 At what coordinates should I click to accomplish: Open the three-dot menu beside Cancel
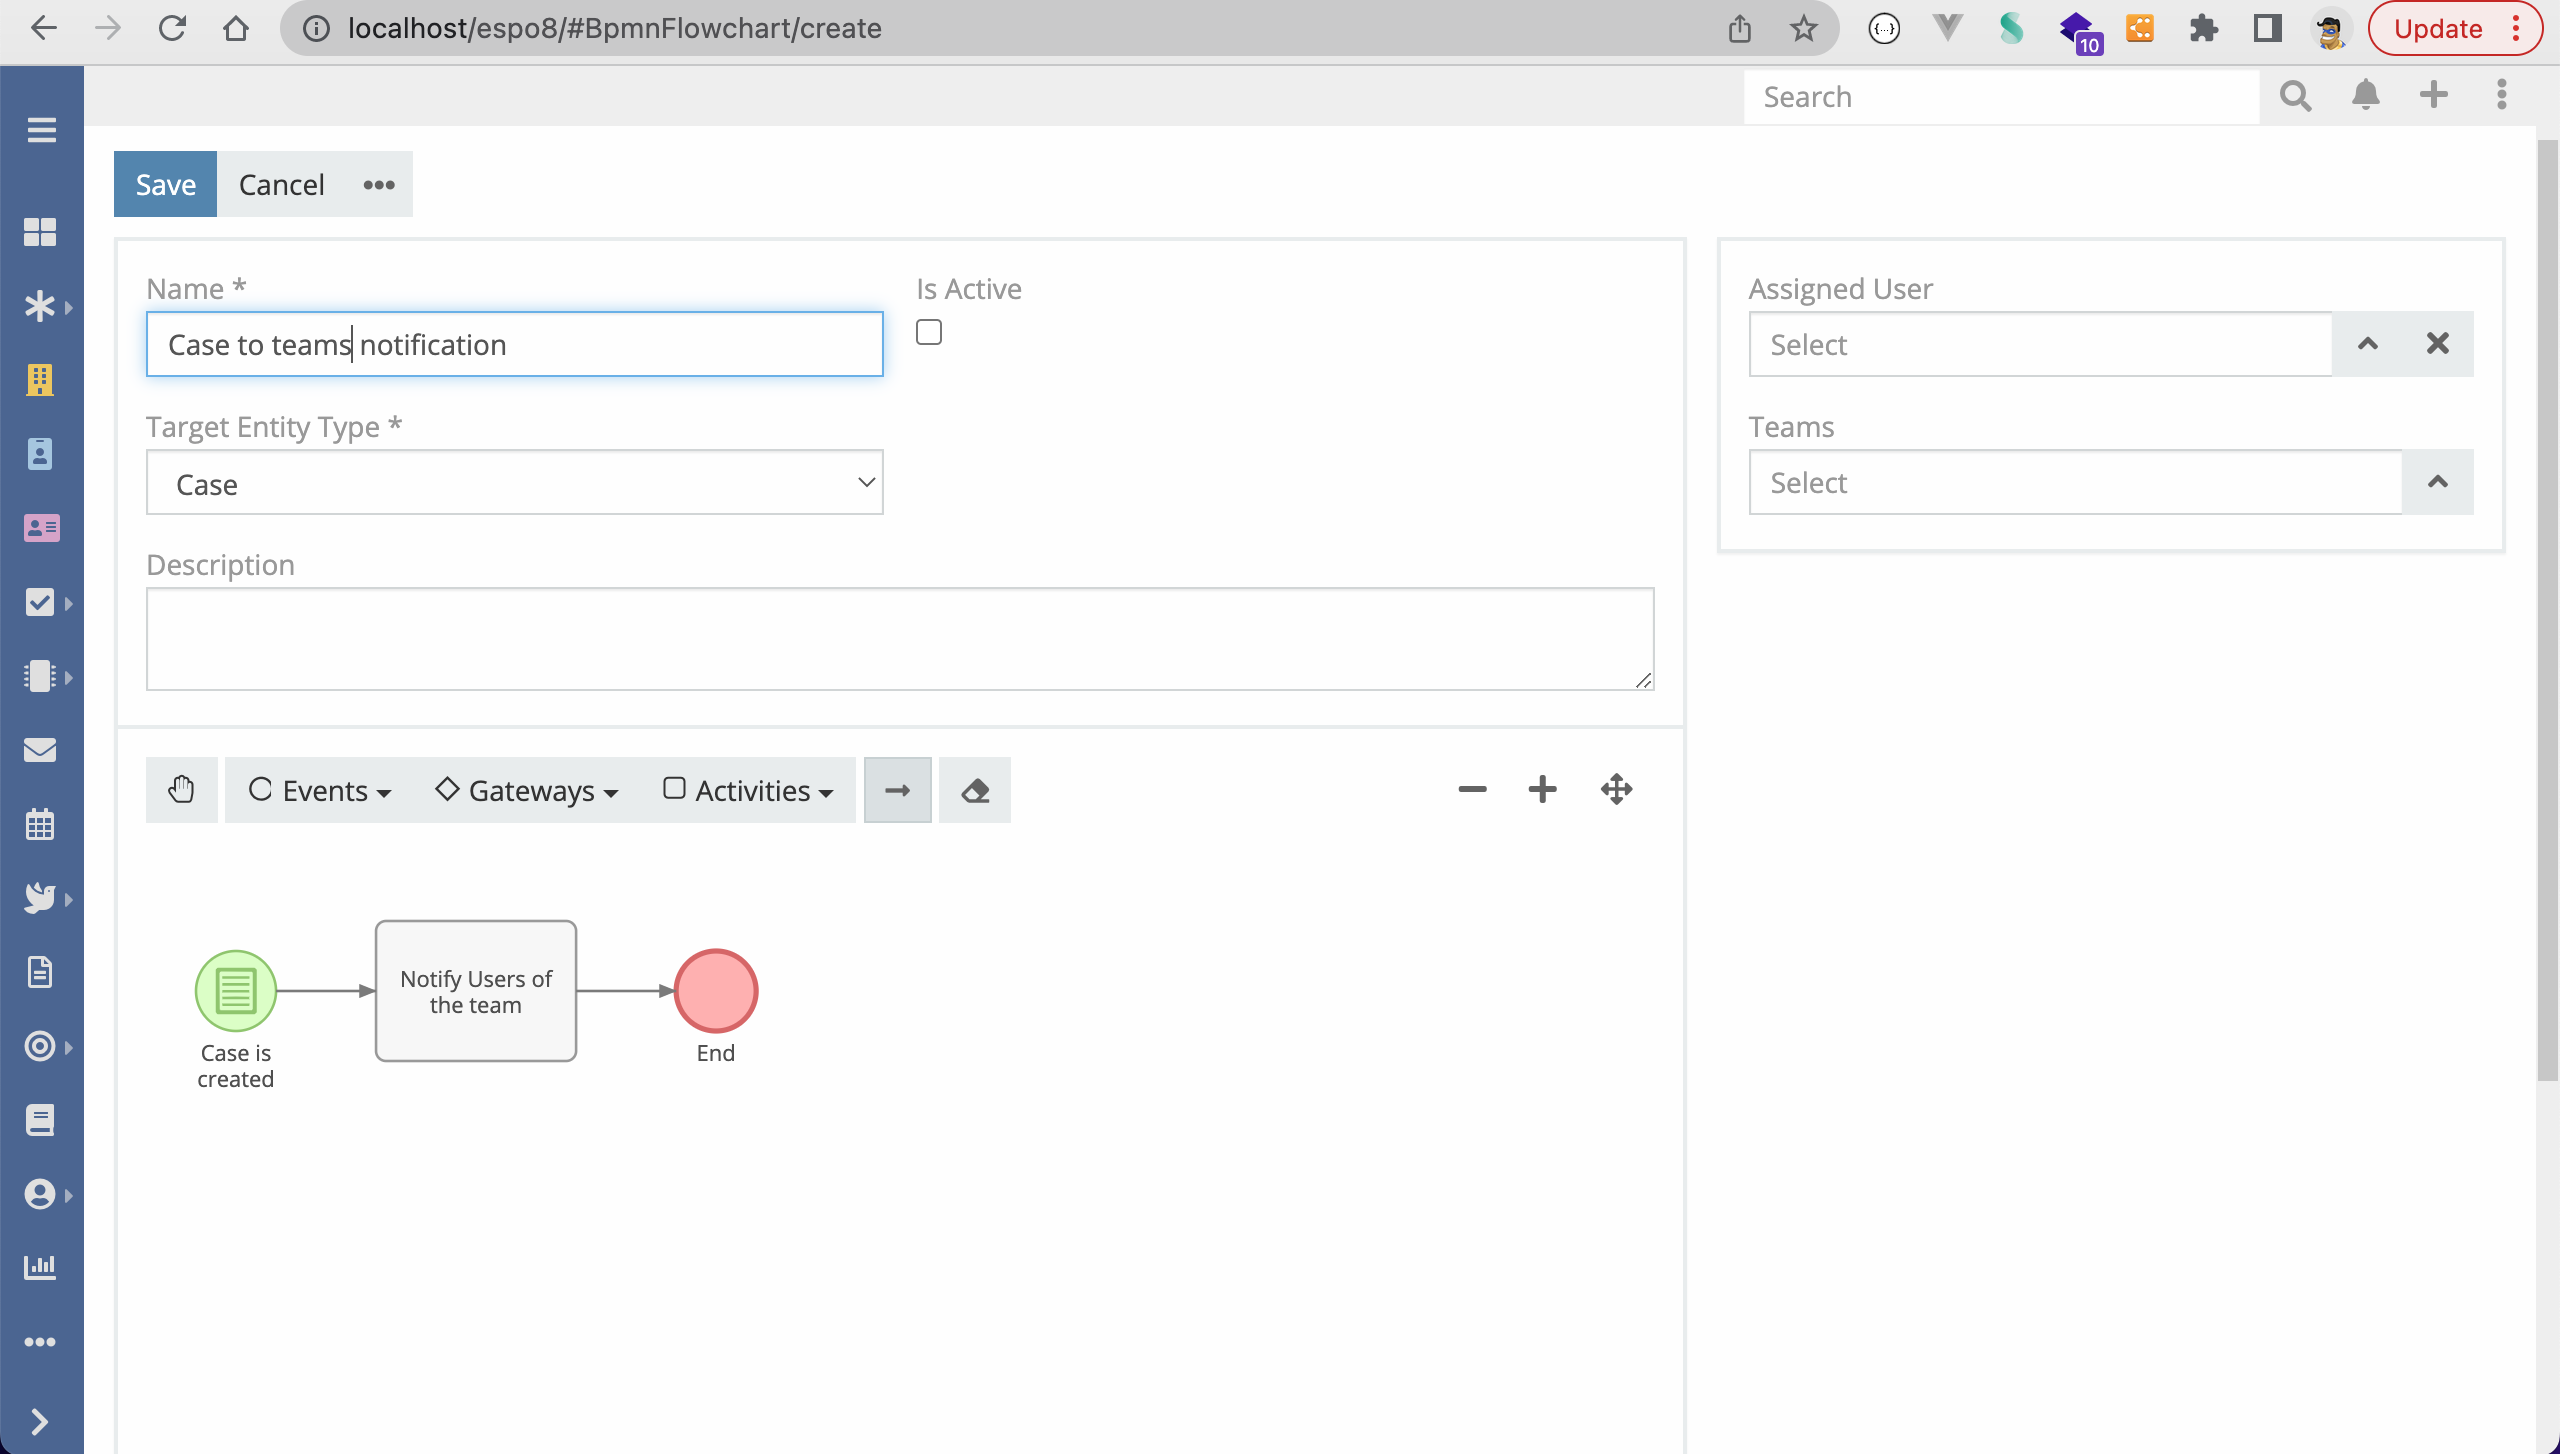click(x=379, y=184)
